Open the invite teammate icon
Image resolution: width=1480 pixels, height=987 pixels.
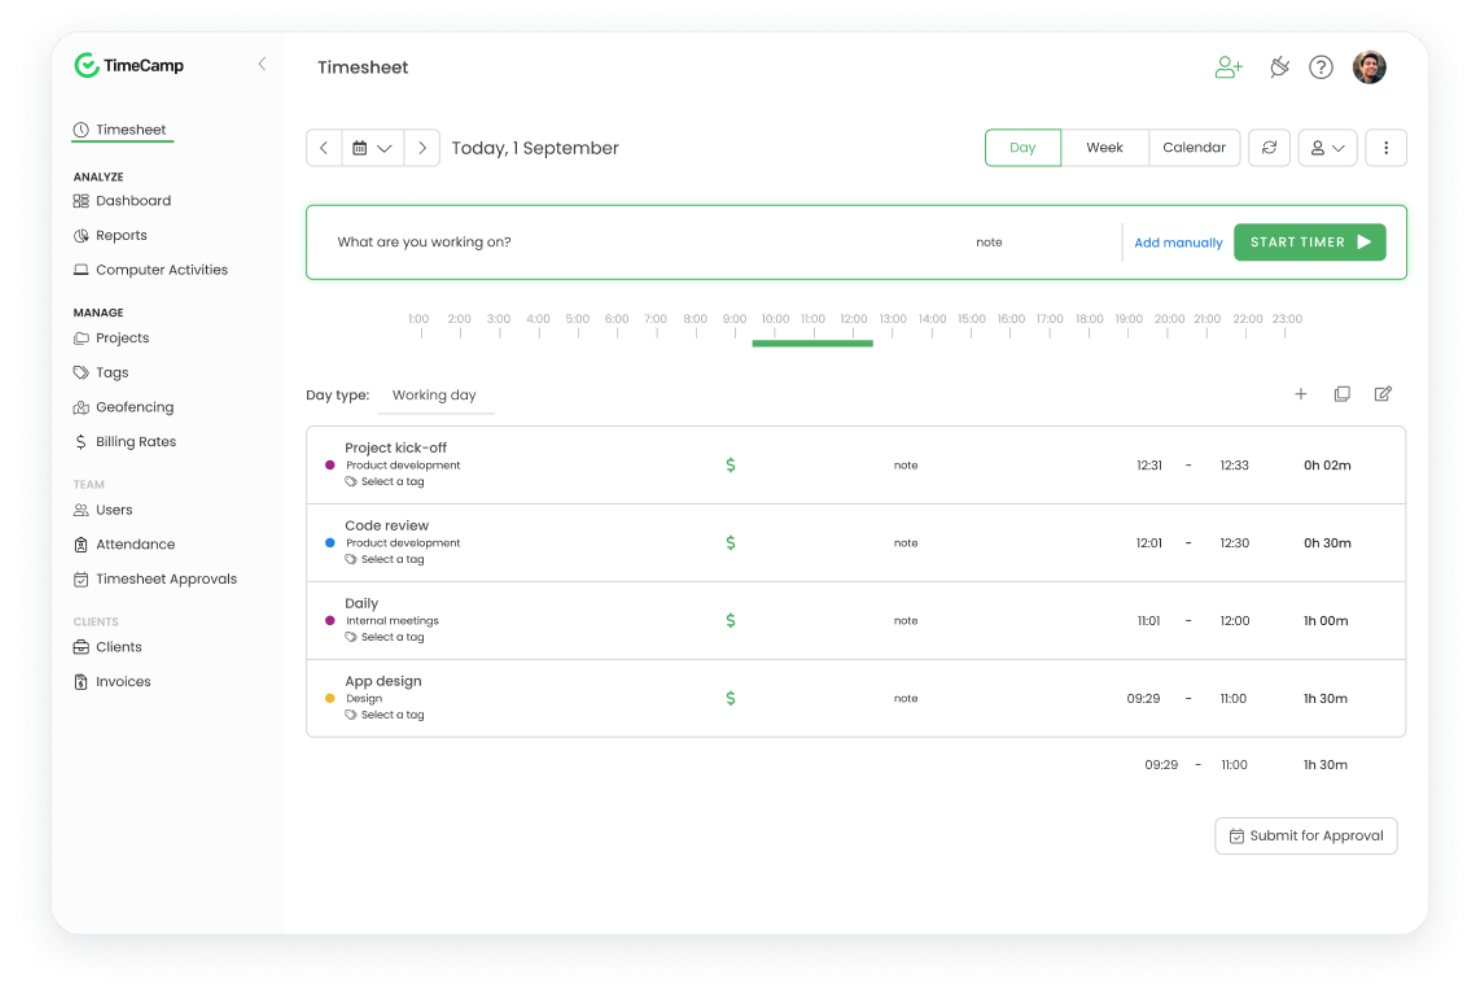pos(1228,67)
